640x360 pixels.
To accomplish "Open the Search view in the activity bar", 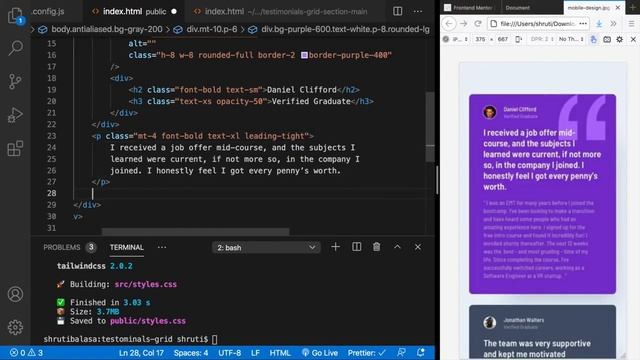I will coord(15,48).
